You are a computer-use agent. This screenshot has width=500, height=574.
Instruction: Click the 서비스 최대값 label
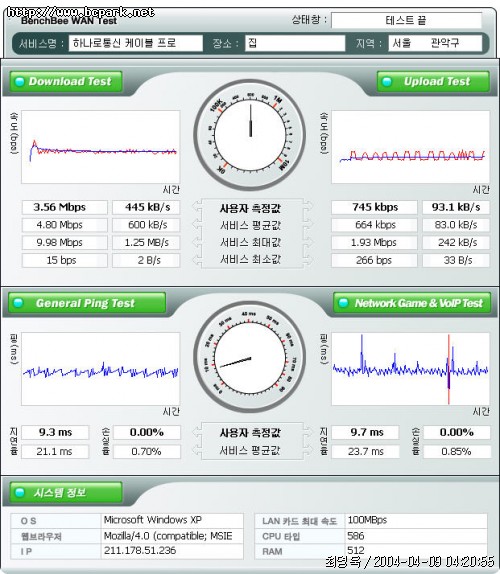tap(250, 242)
